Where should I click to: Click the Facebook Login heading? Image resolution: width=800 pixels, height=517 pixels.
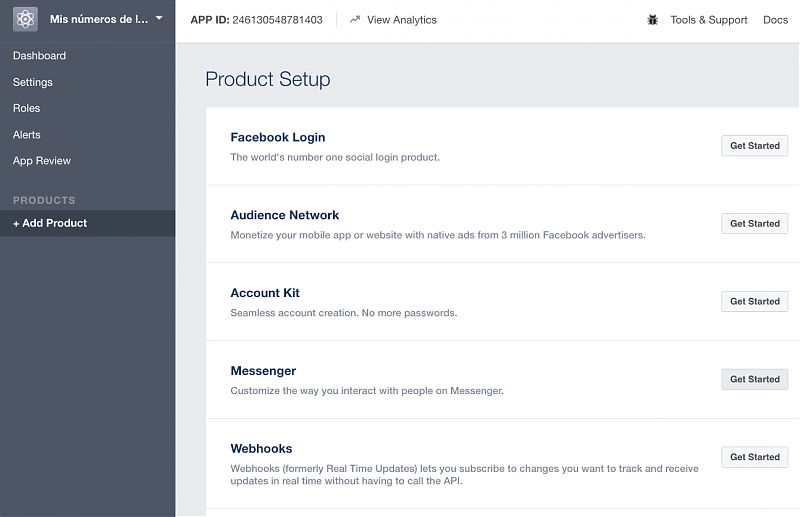(x=278, y=137)
